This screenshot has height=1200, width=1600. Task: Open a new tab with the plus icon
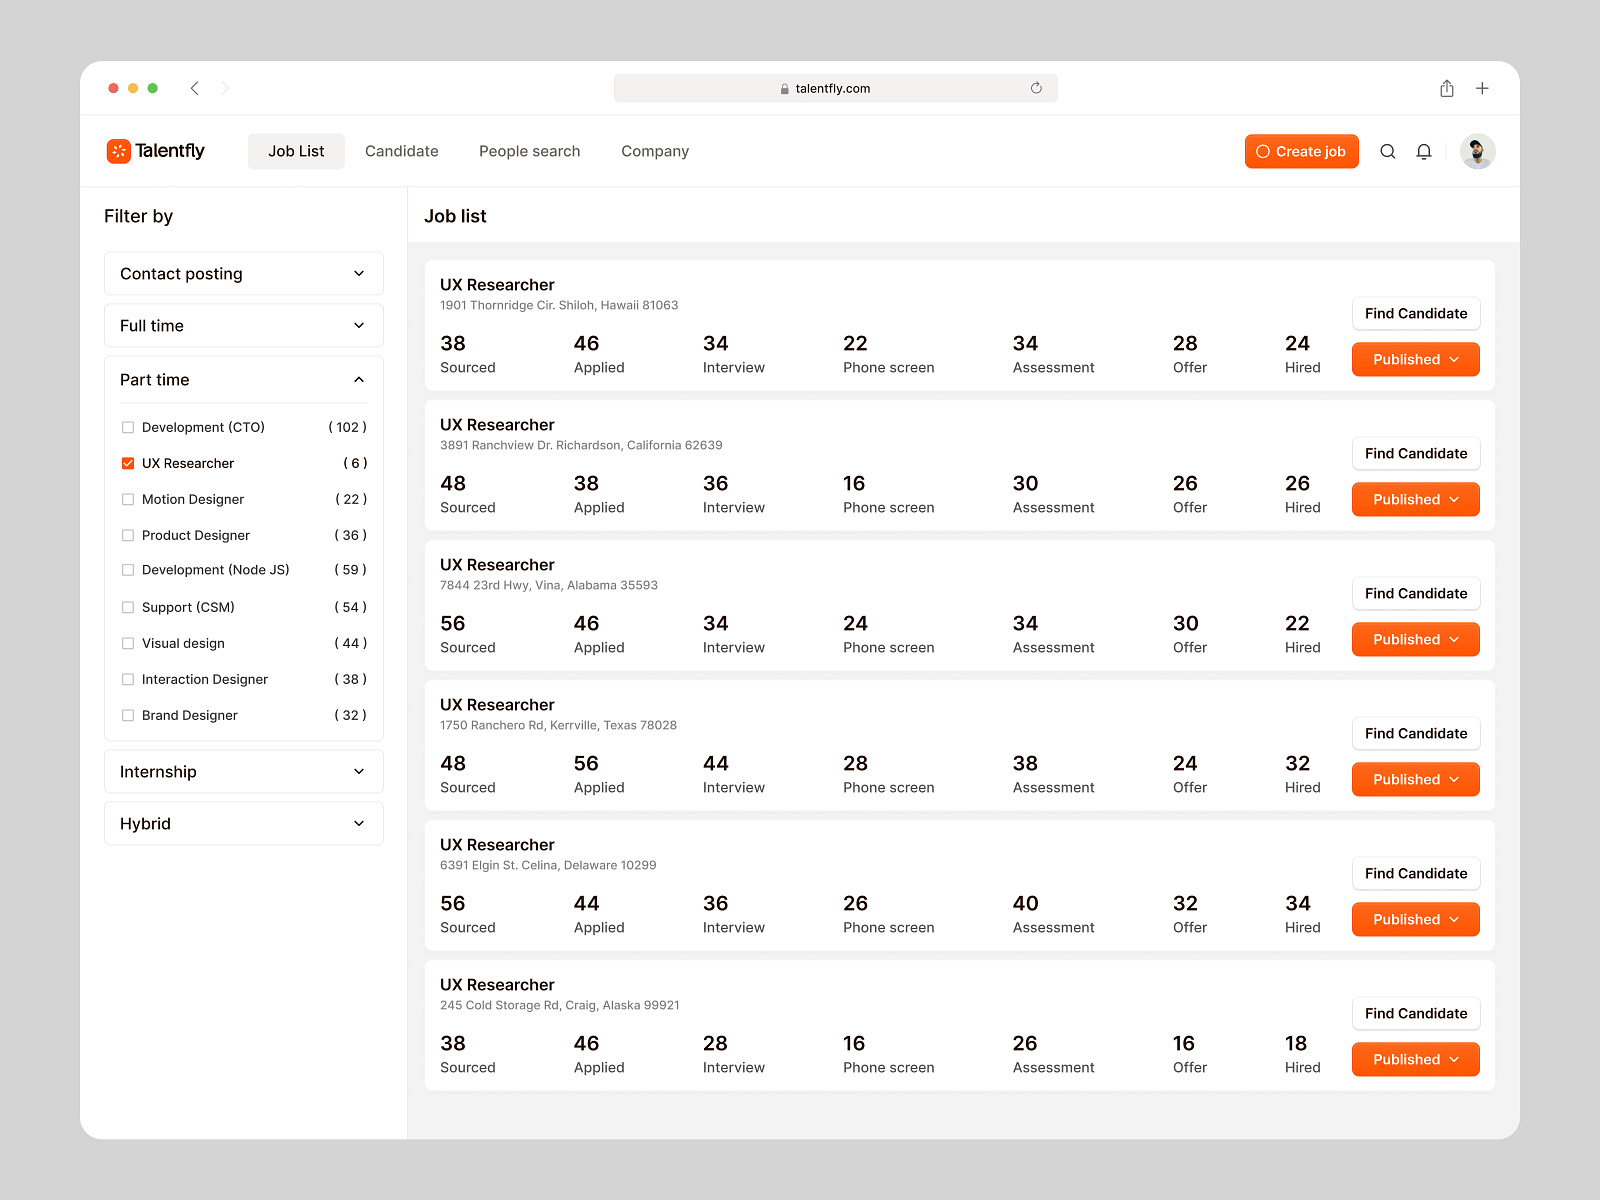pyautogui.click(x=1483, y=88)
